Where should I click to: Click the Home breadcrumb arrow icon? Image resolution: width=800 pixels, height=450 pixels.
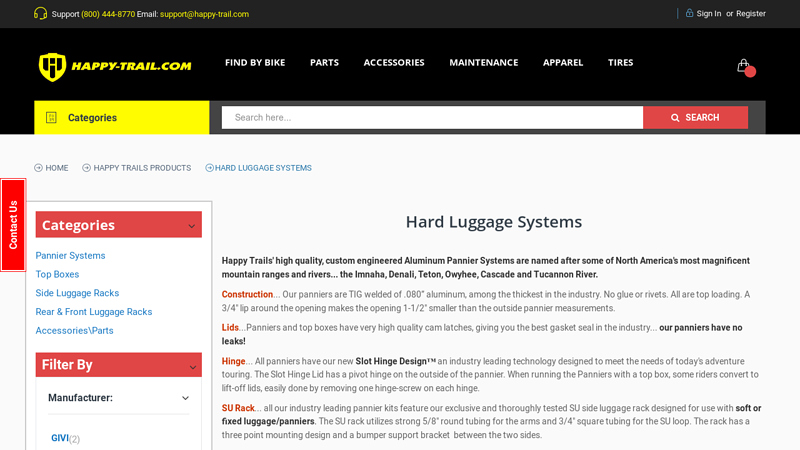39,168
